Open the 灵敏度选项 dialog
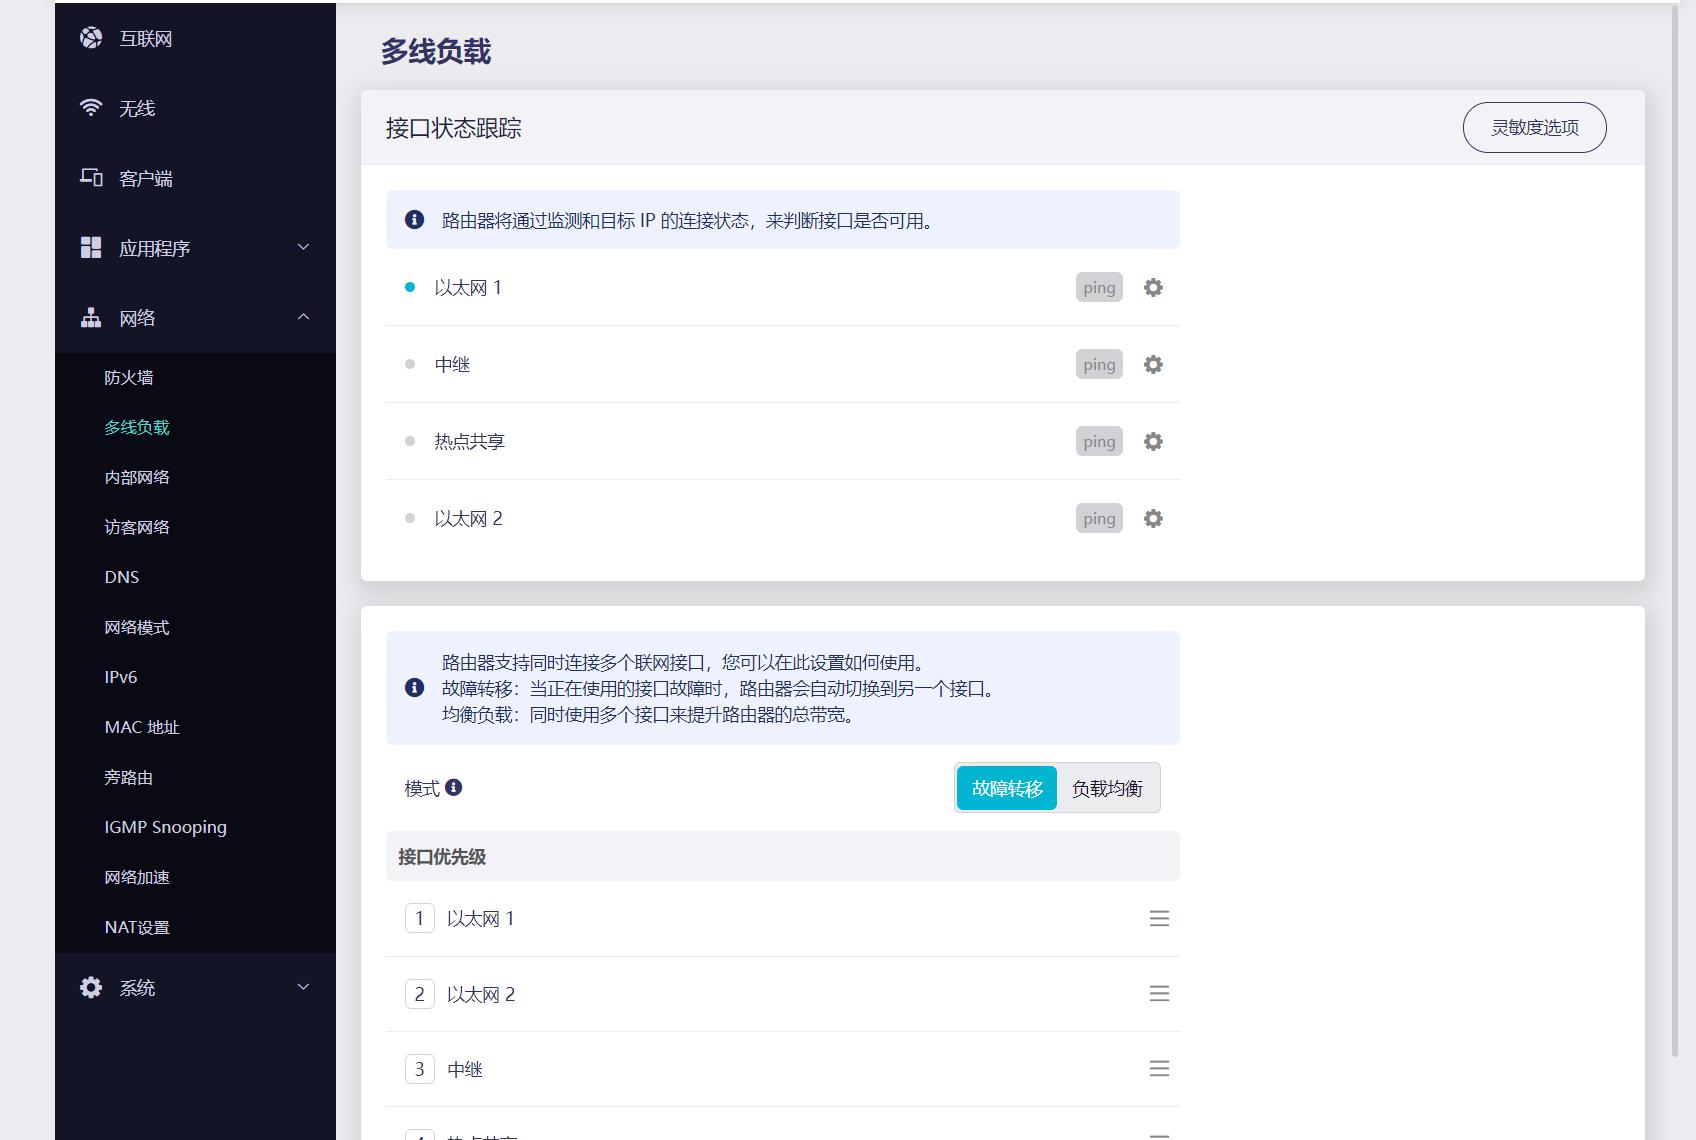Screen dimensions: 1696x1140 [x=1534, y=127]
